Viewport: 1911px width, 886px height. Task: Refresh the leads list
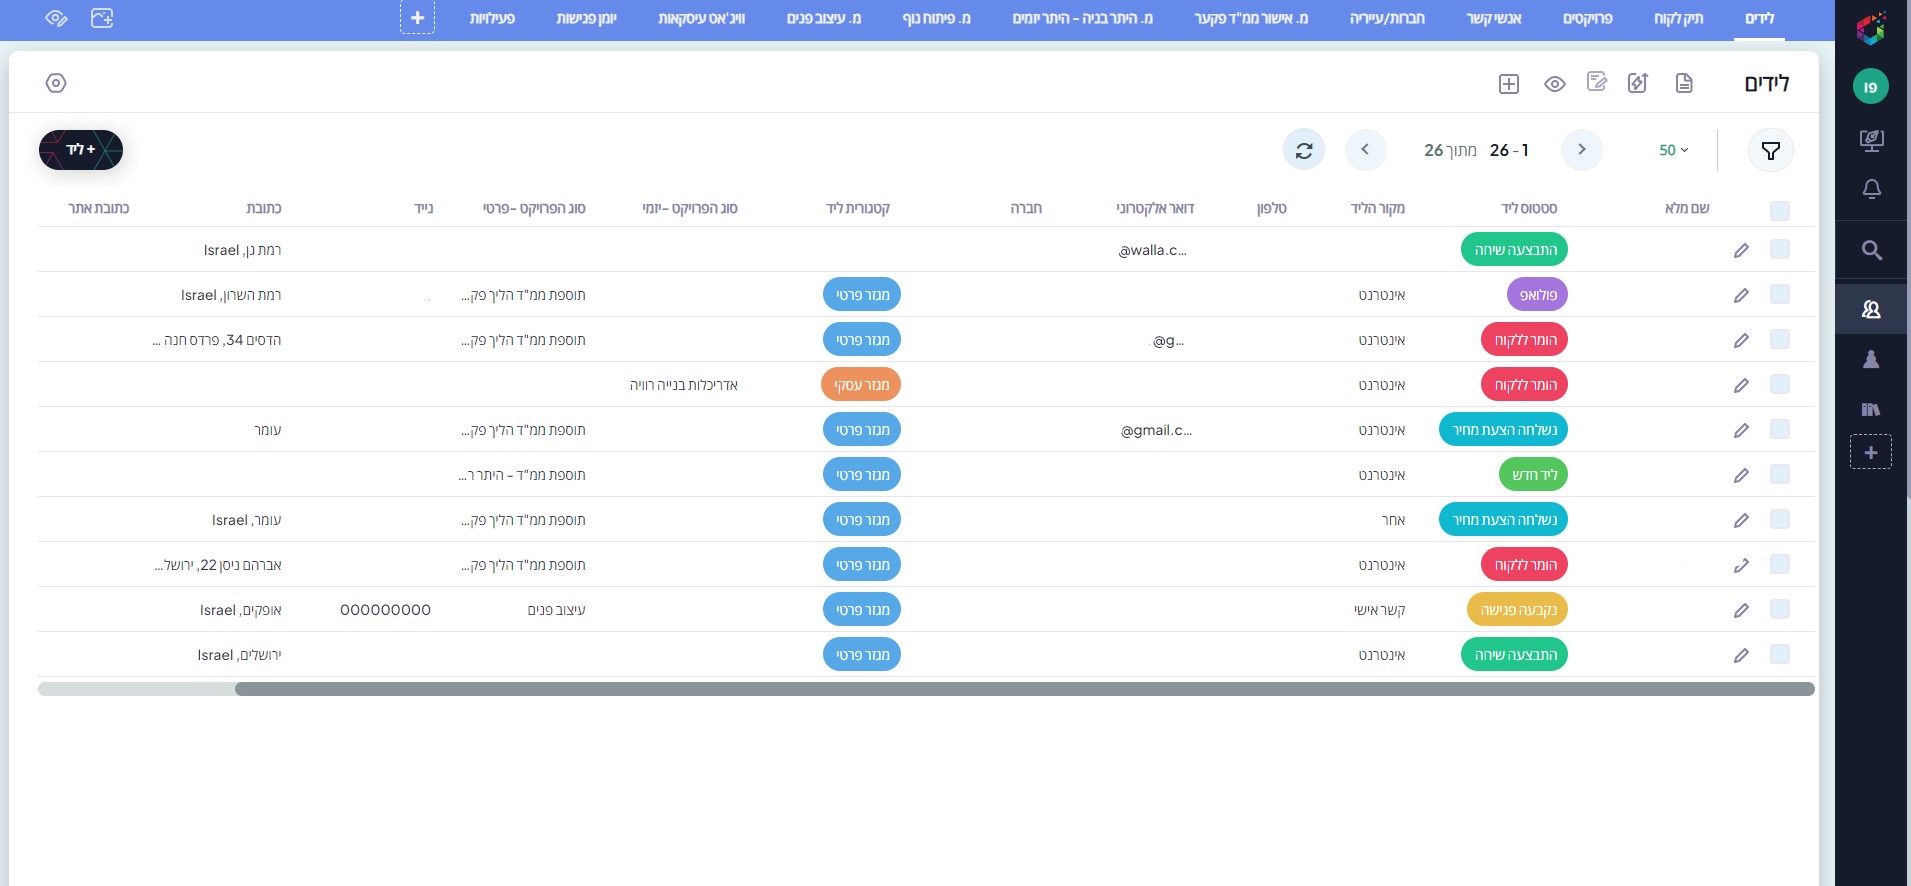point(1304,150)
